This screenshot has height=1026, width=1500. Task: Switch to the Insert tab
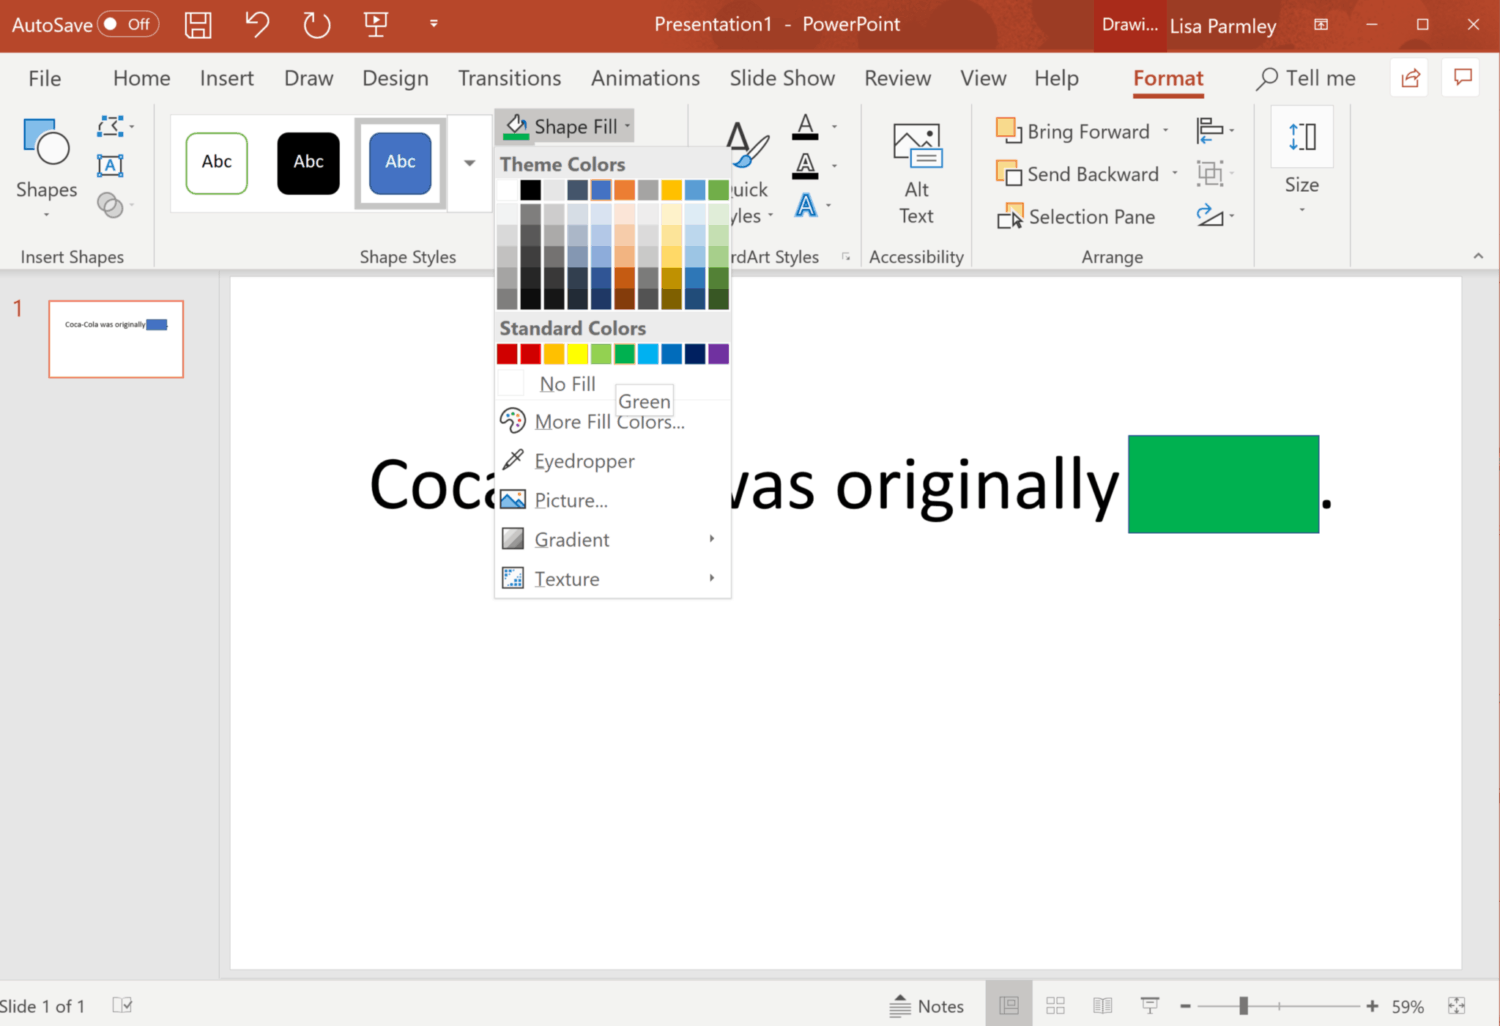227,78
